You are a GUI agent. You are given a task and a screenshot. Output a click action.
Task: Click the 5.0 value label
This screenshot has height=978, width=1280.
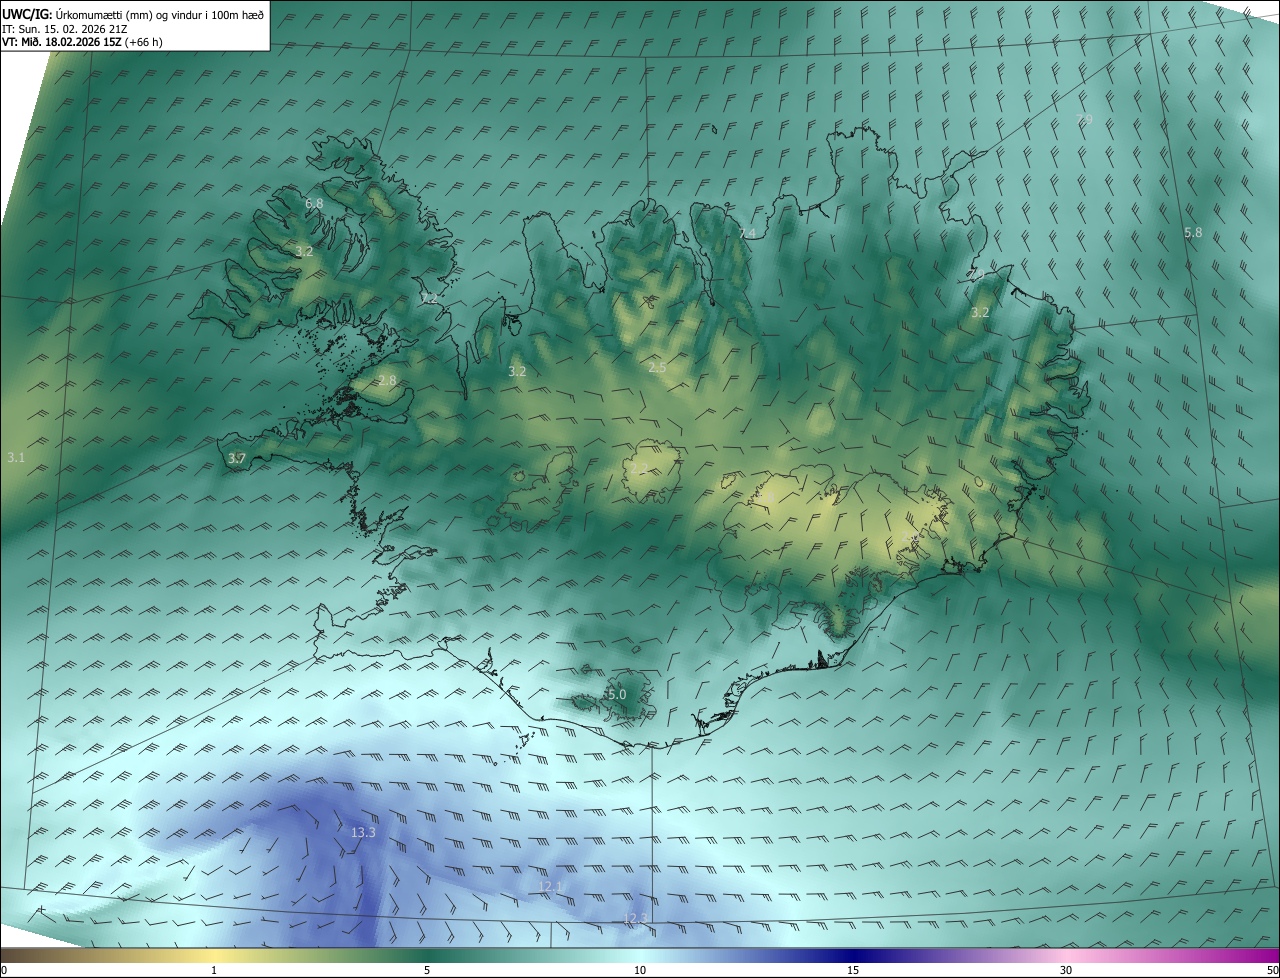[x=617, y=694]
